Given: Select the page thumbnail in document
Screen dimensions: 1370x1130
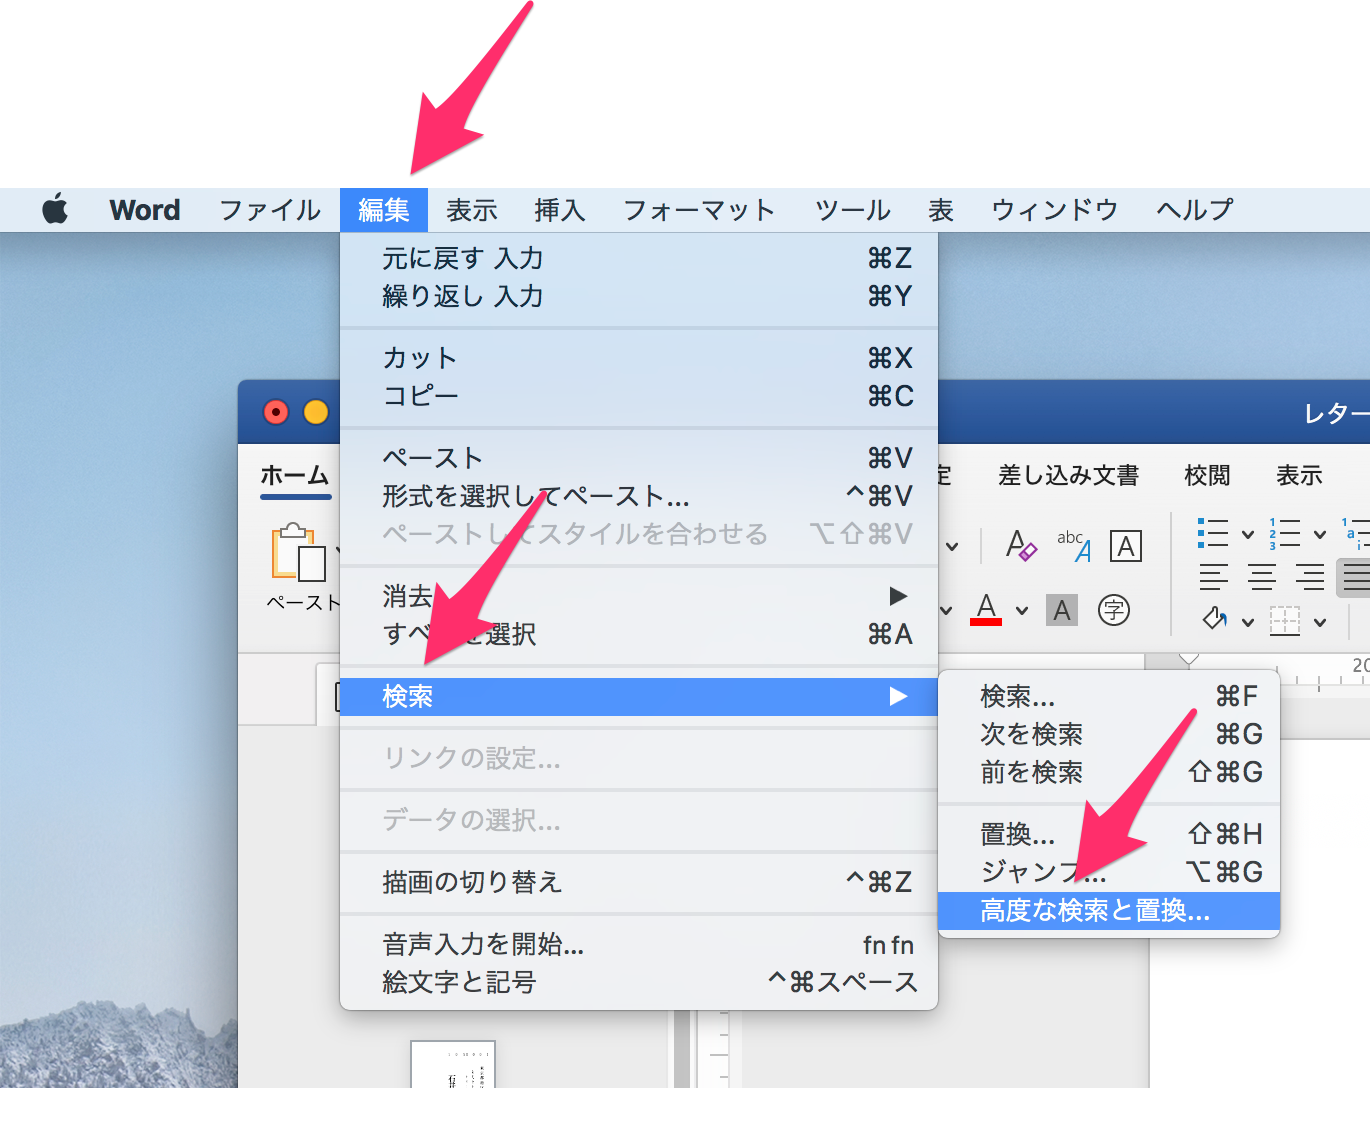Looking at the screenshot, I should click(x=453, y=1064).
